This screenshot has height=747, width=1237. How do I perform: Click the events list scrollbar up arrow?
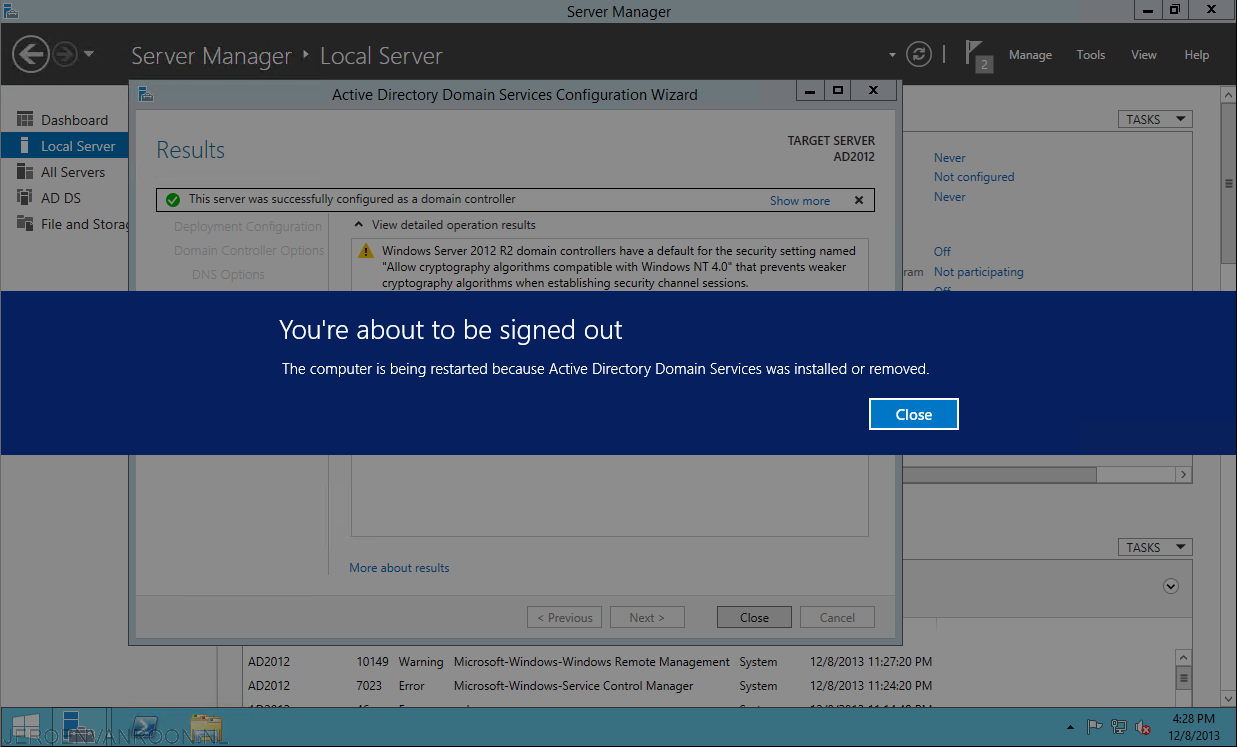coord(1184,657)
